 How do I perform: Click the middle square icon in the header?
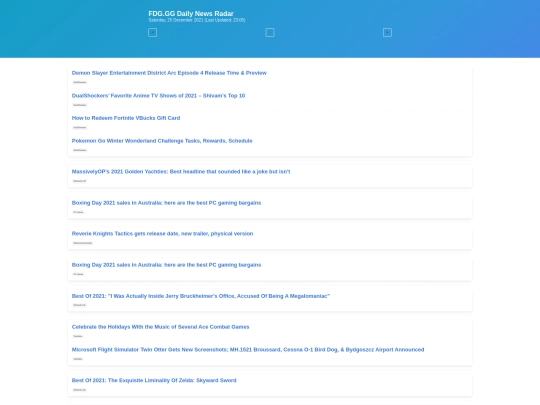pos(270,33)
